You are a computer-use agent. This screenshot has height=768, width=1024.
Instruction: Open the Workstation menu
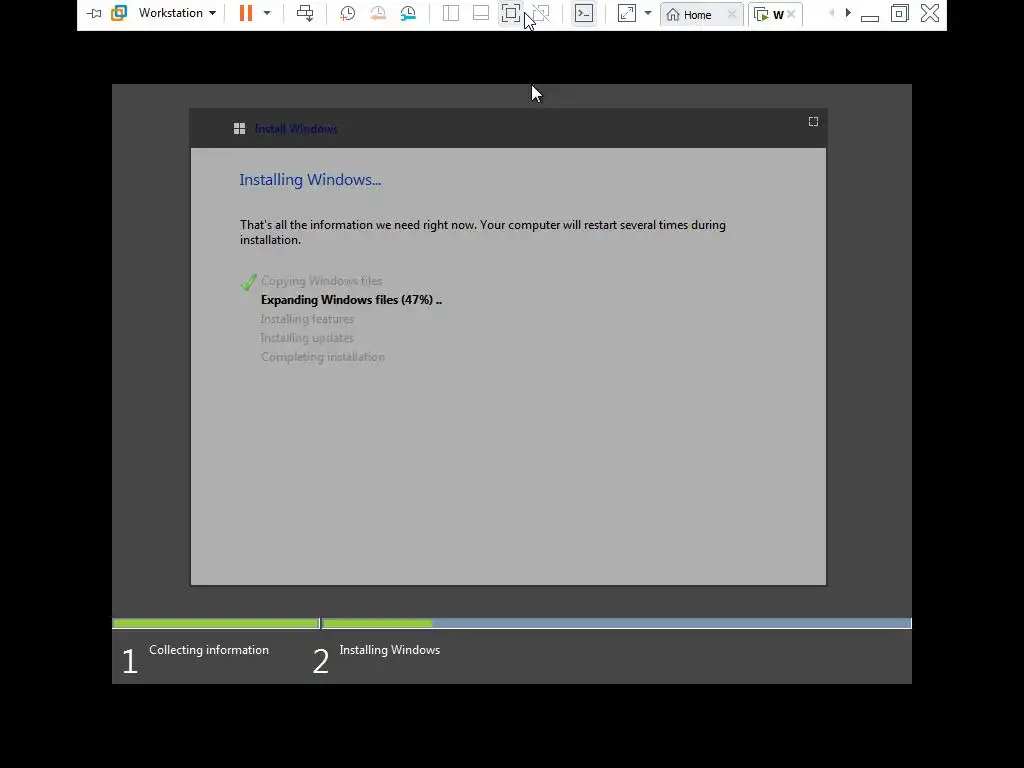coord(177,13)
